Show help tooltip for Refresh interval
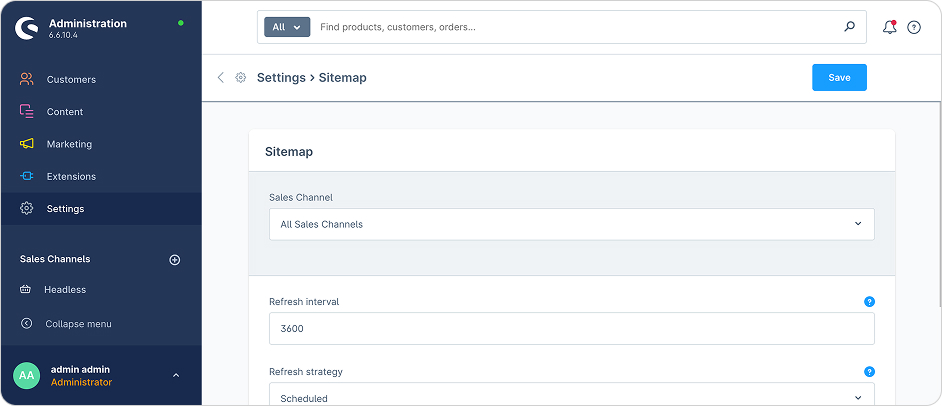The image size is (942, 406). [x=869, y=301]
